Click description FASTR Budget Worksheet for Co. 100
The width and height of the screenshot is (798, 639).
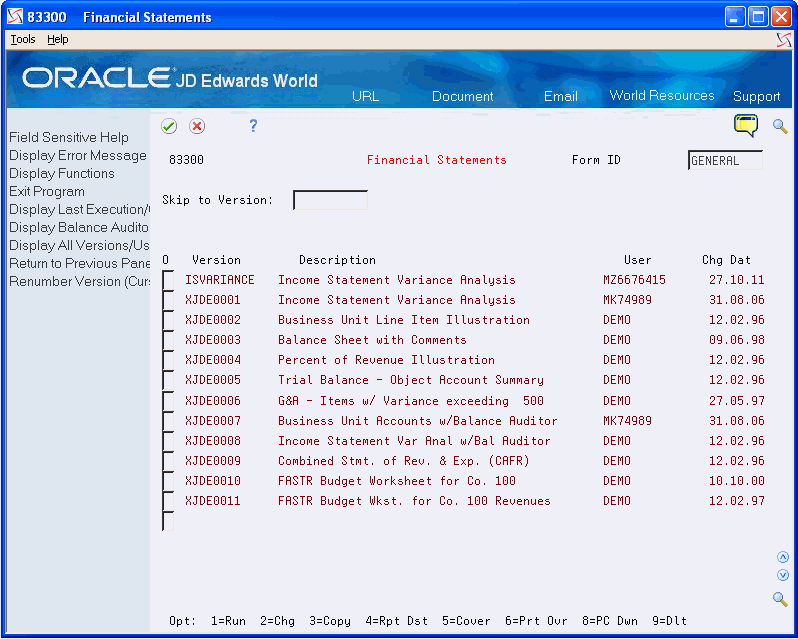pyautogui.click(x=396, y=481)
